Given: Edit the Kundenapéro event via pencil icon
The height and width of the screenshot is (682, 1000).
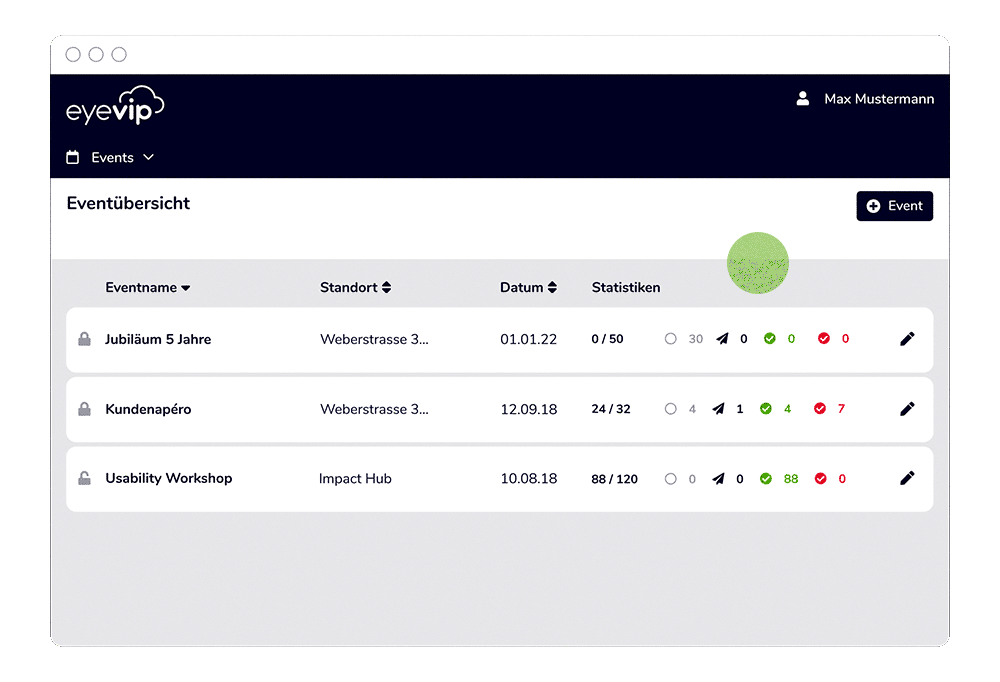Looking at the screenshot, I should (x=907, y=409).
